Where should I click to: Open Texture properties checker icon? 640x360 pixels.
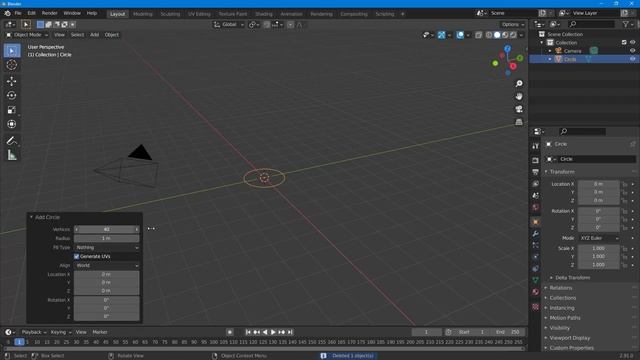(x=536, y=307)
